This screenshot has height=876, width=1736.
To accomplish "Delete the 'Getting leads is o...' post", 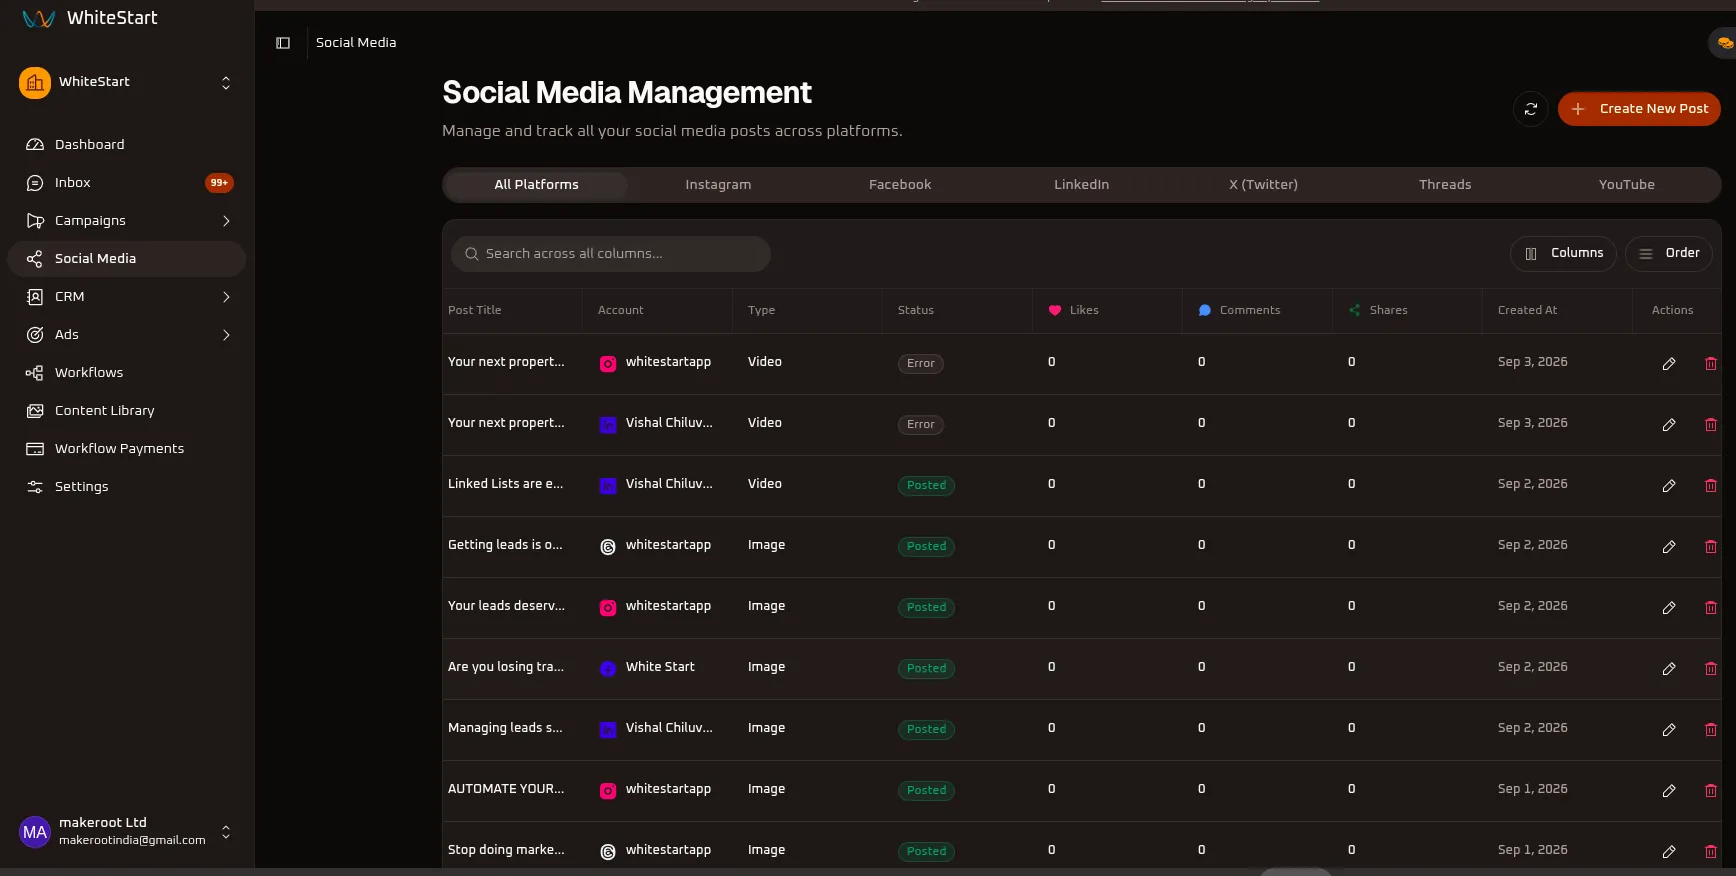I will (1711, 547).
